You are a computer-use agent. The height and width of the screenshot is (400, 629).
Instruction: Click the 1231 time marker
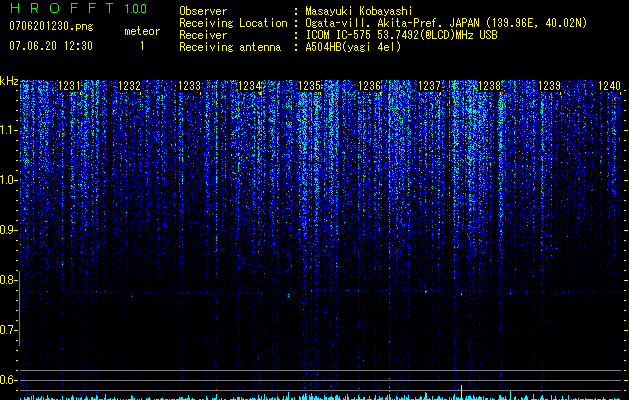69,86
